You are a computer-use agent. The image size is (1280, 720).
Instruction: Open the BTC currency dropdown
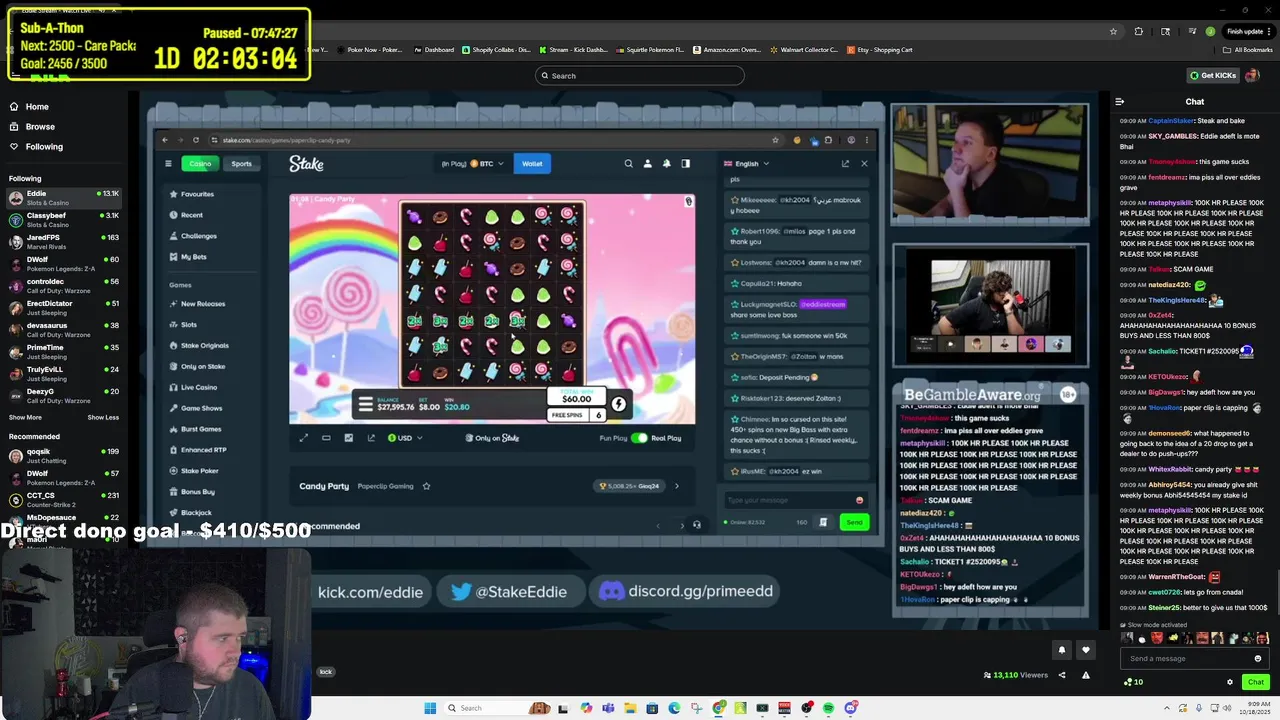(x=486, y=164)
